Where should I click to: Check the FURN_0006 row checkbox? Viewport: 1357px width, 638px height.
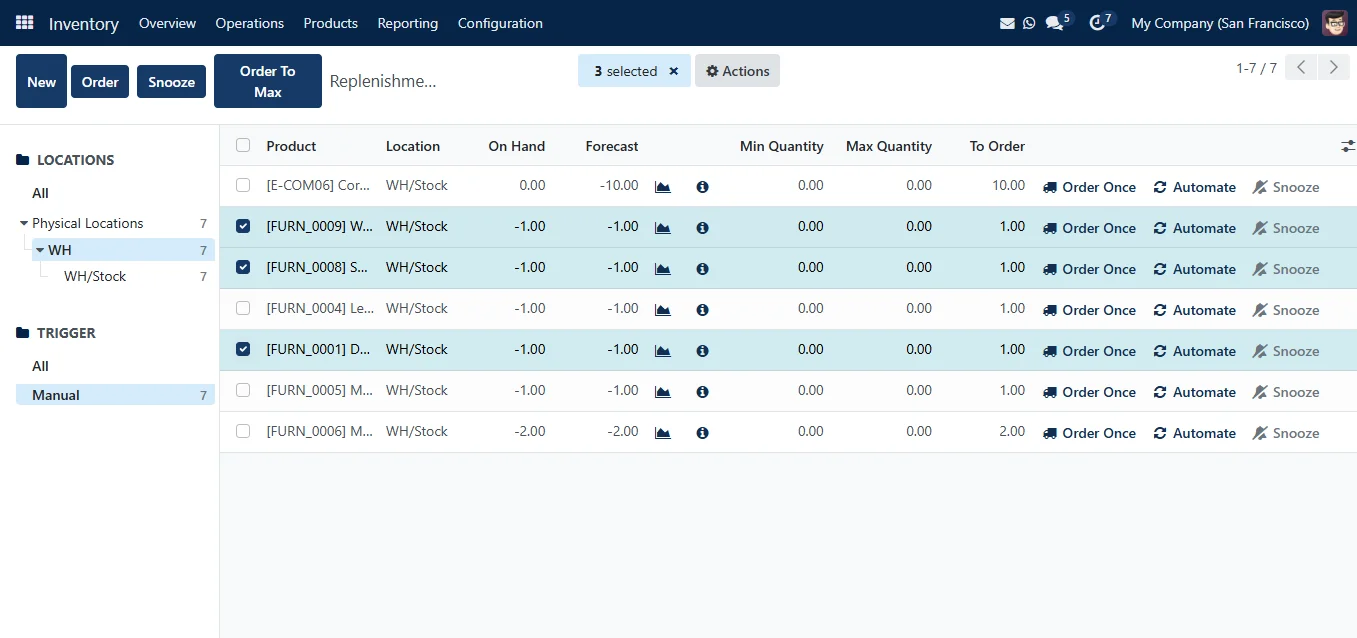point(243,431)
